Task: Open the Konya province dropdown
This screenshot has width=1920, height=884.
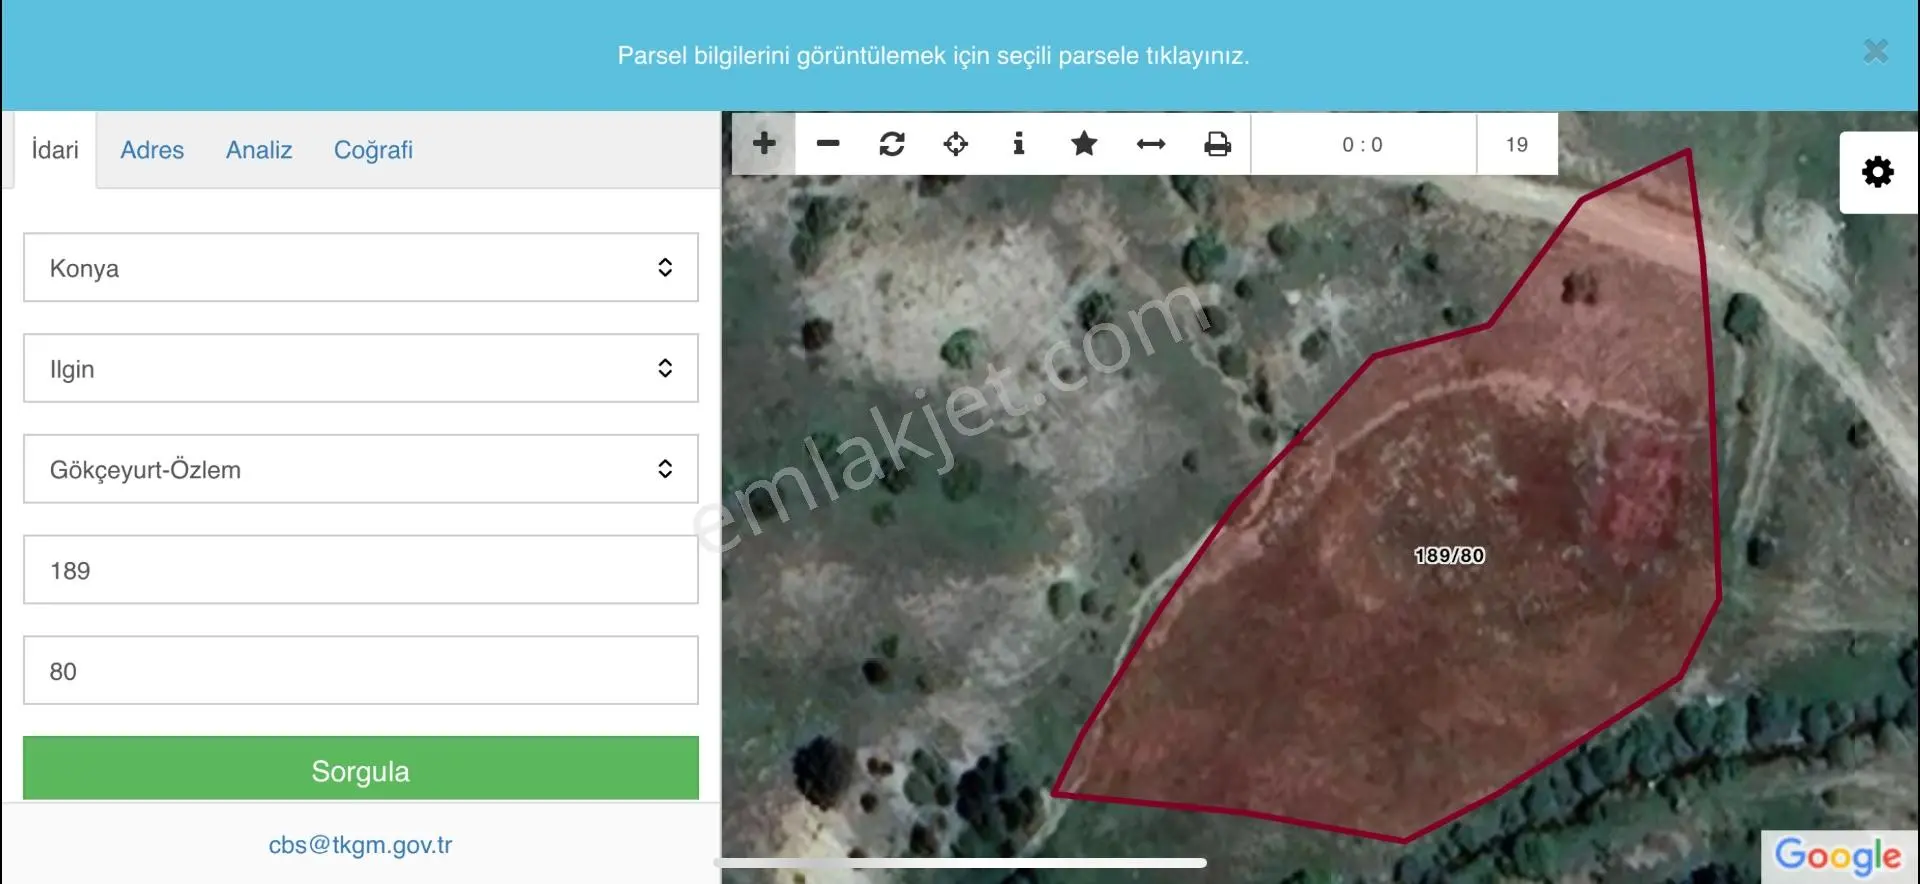Action: 361,267
